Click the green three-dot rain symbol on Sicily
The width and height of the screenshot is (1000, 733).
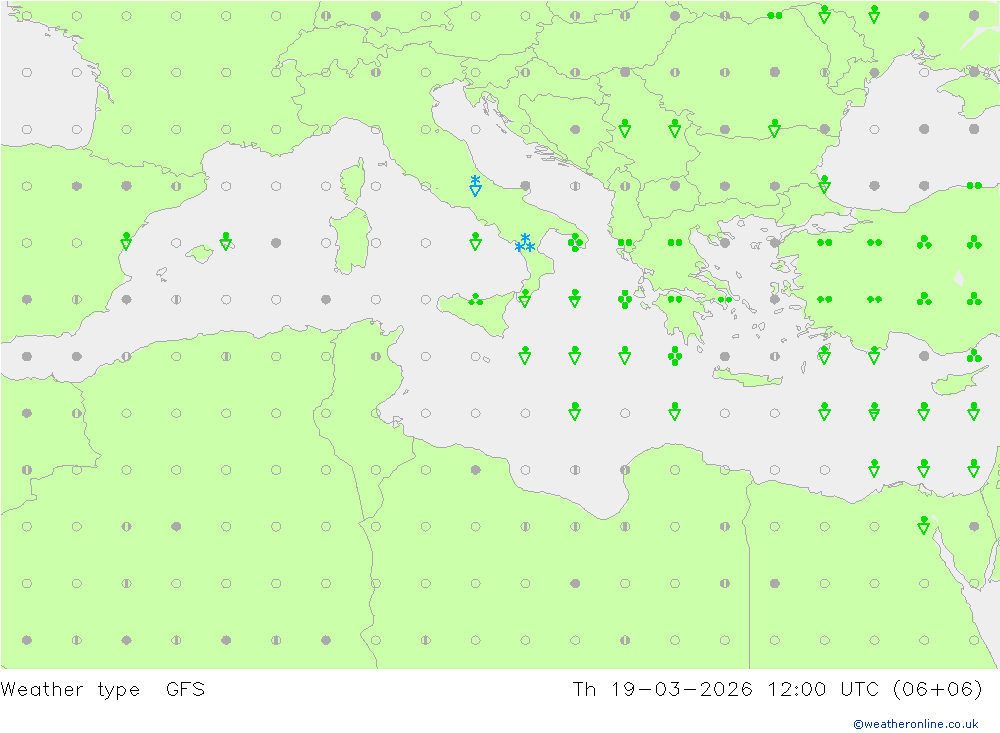pyautogui.click(x=476, y=299)
